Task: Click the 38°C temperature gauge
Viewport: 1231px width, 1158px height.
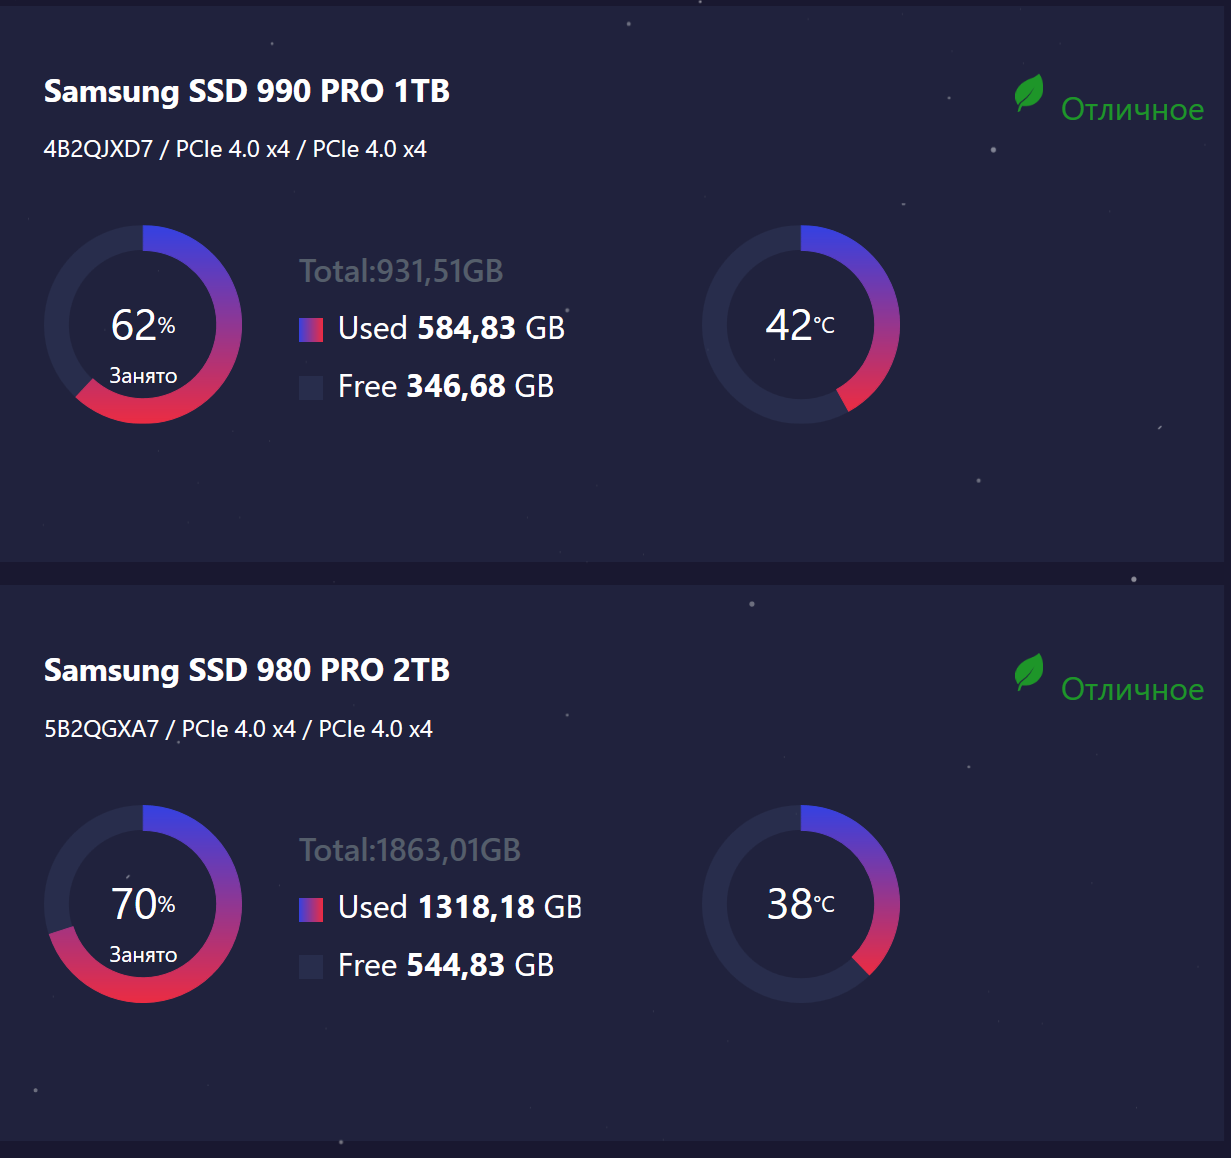Action: point(800,903)
